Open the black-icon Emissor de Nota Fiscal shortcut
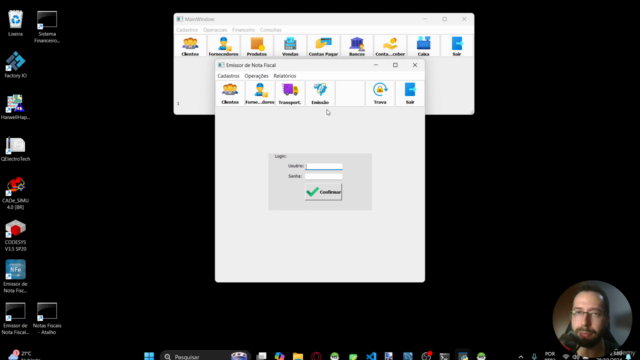640x360 pixels. [x=16, y=319]
